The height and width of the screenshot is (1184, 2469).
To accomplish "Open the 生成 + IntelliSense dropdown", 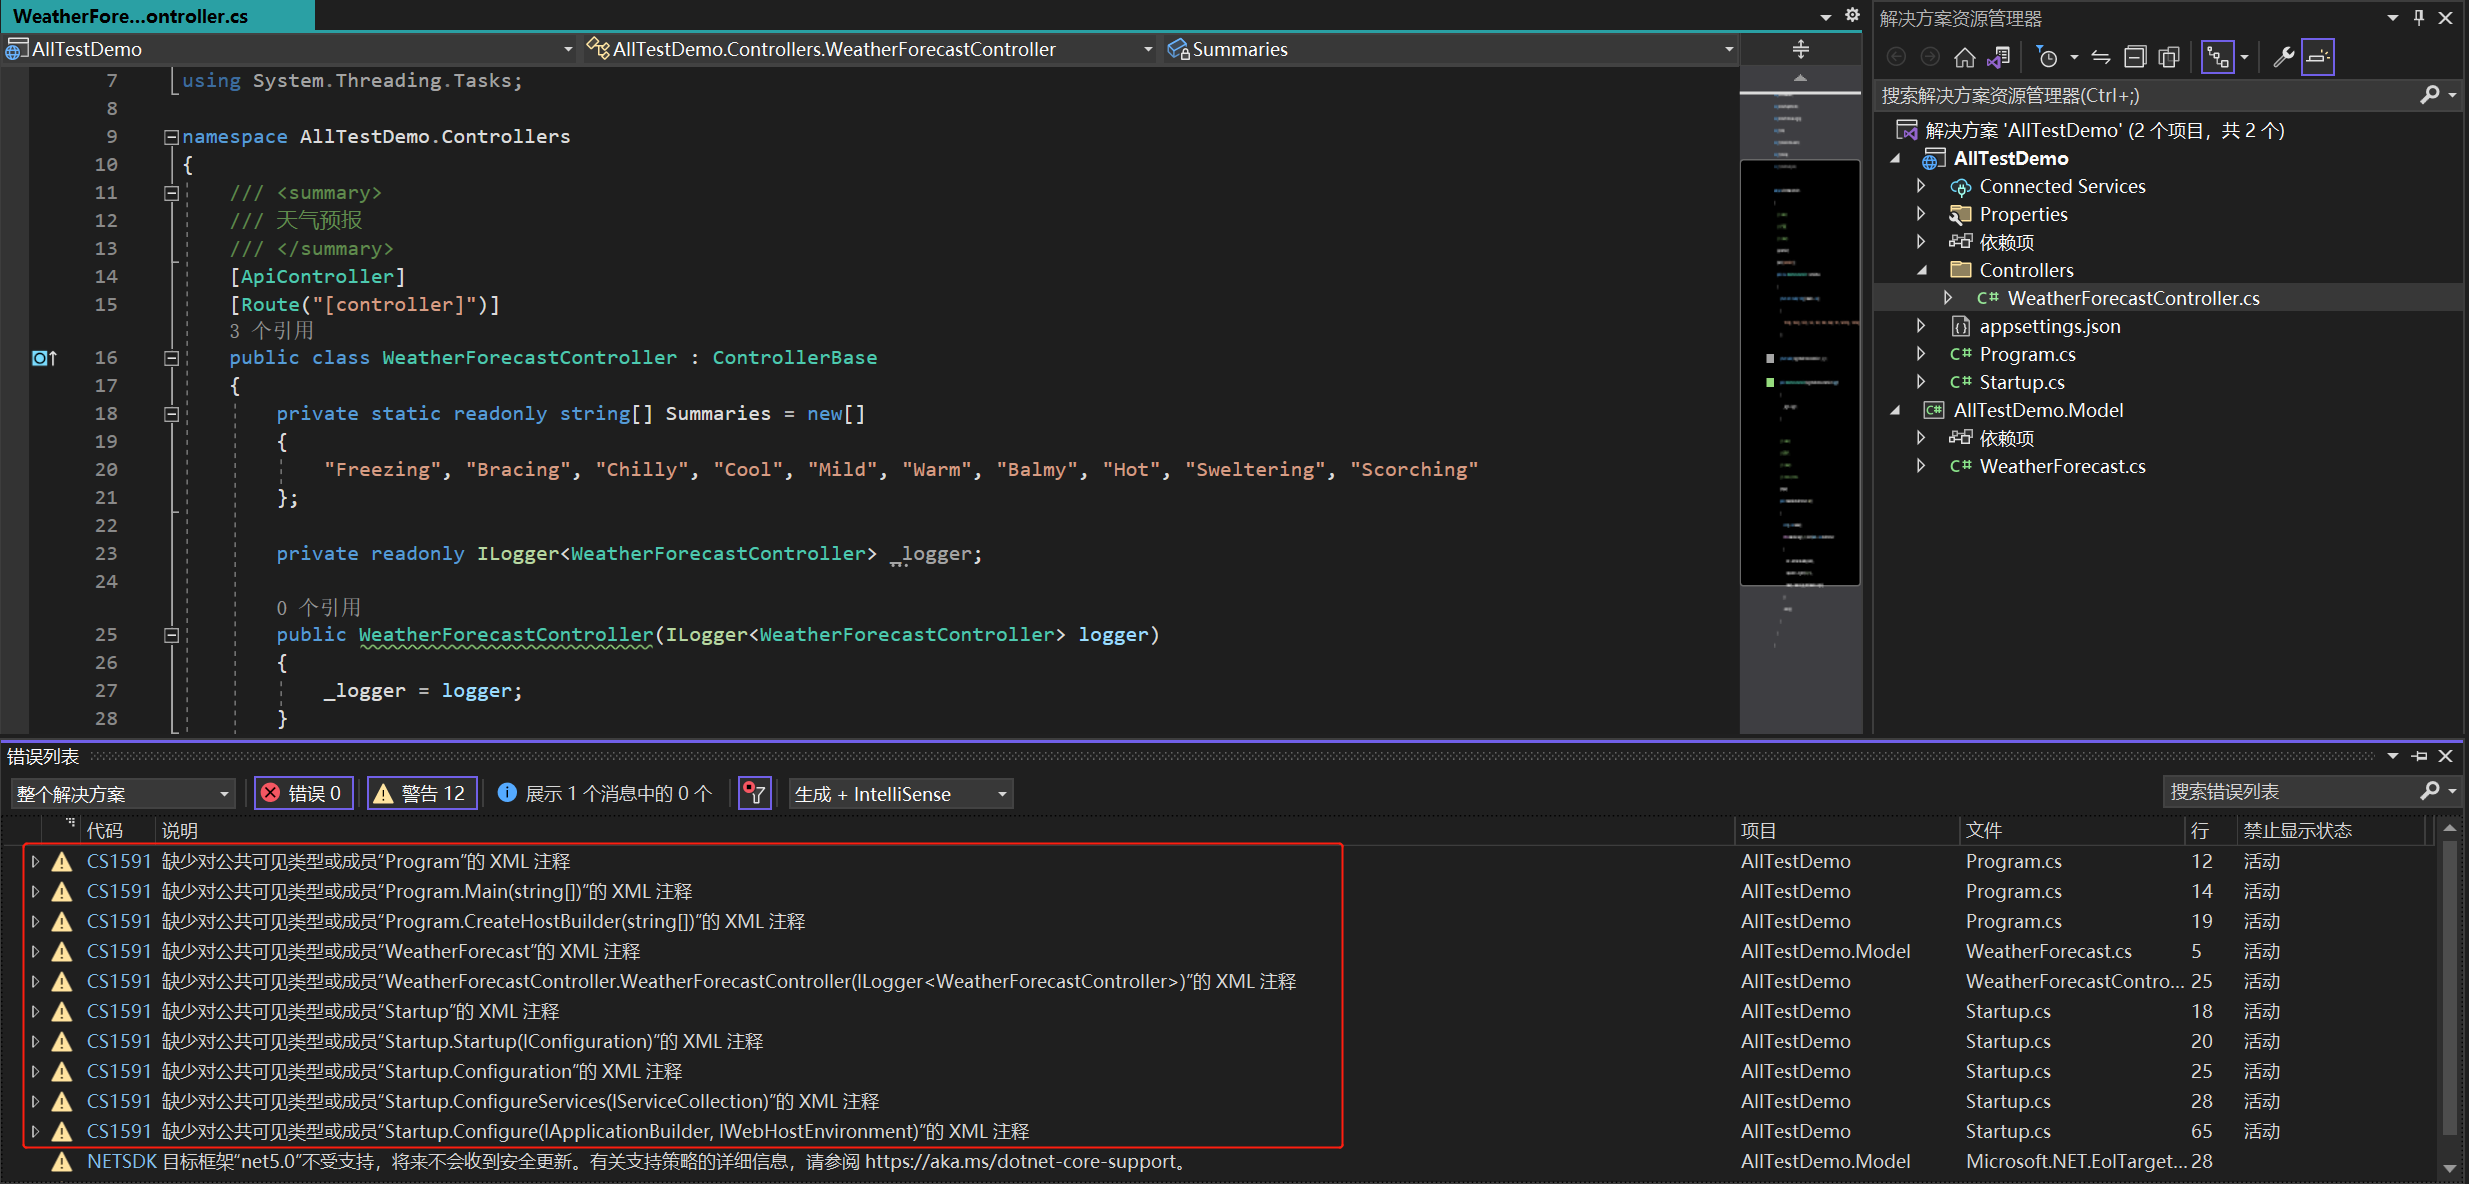I will pos(901,794).
